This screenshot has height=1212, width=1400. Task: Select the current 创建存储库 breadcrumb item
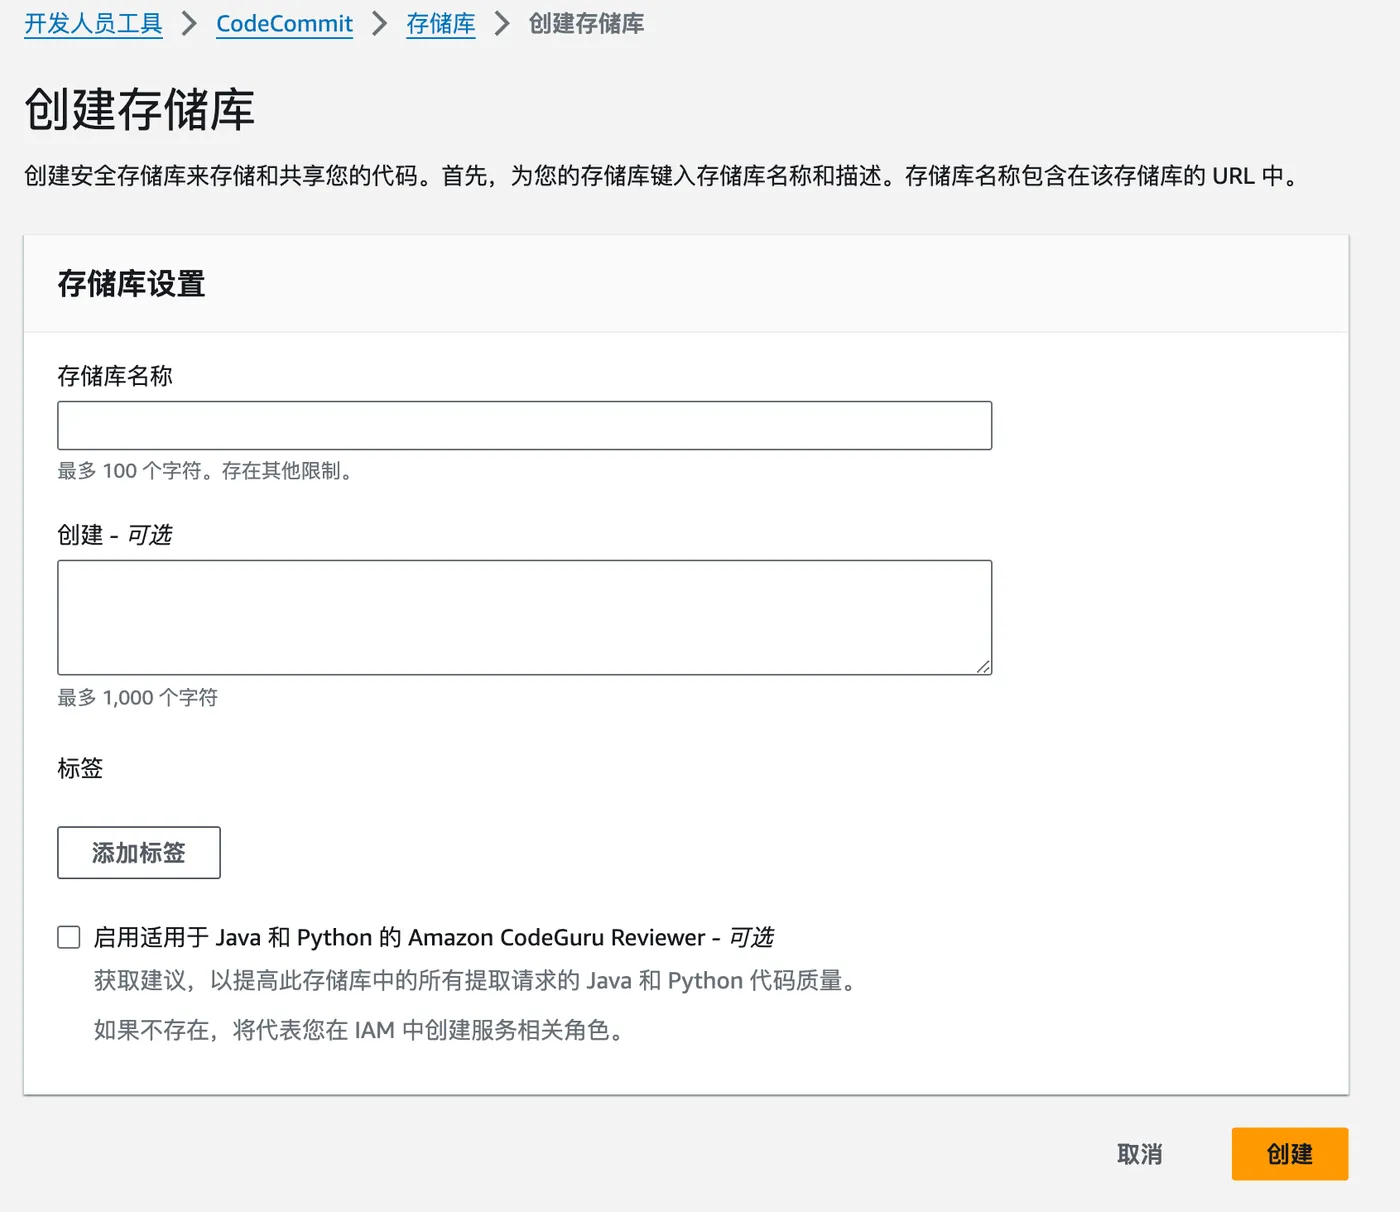pyautogui.click(x=586, y=24)
